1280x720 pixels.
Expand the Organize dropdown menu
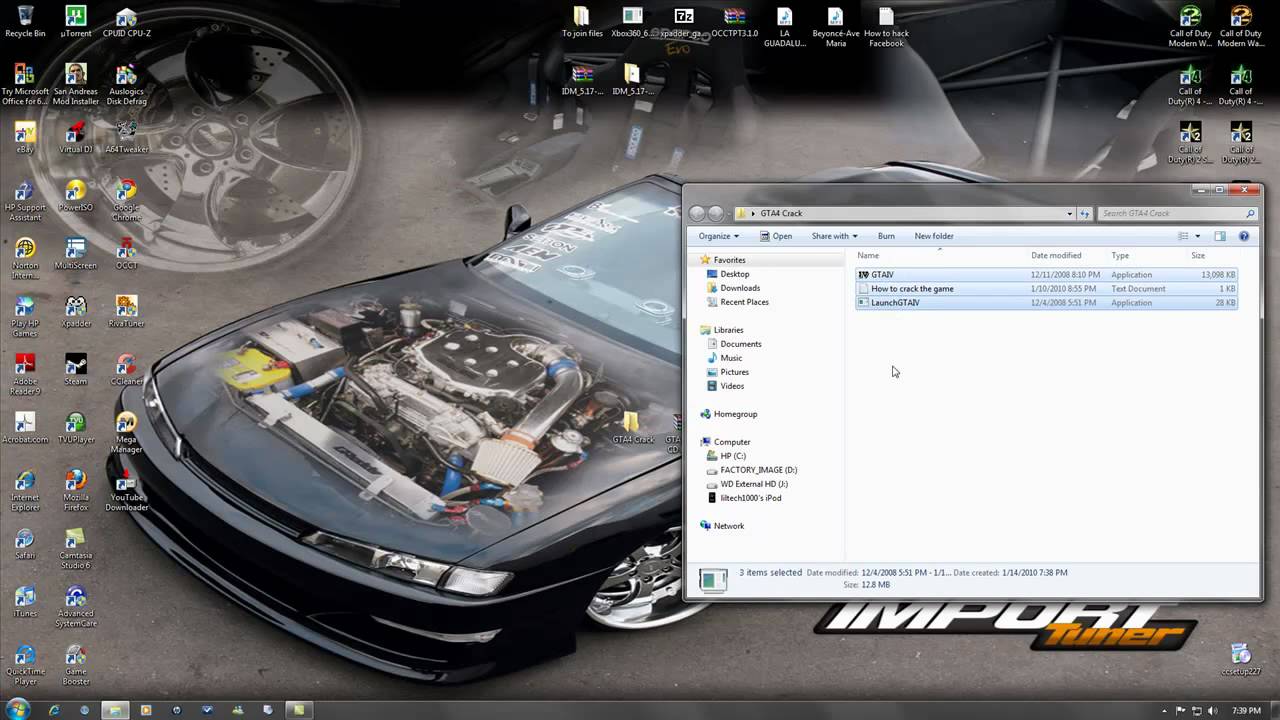(x=719, y=236)
